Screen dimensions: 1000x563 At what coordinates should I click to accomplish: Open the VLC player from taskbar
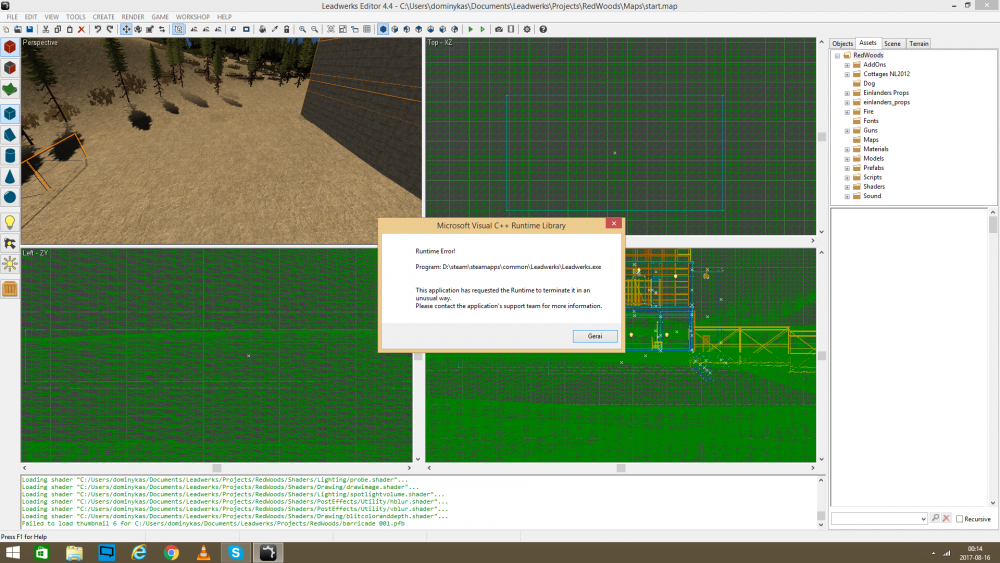click(x=203, y=552)
